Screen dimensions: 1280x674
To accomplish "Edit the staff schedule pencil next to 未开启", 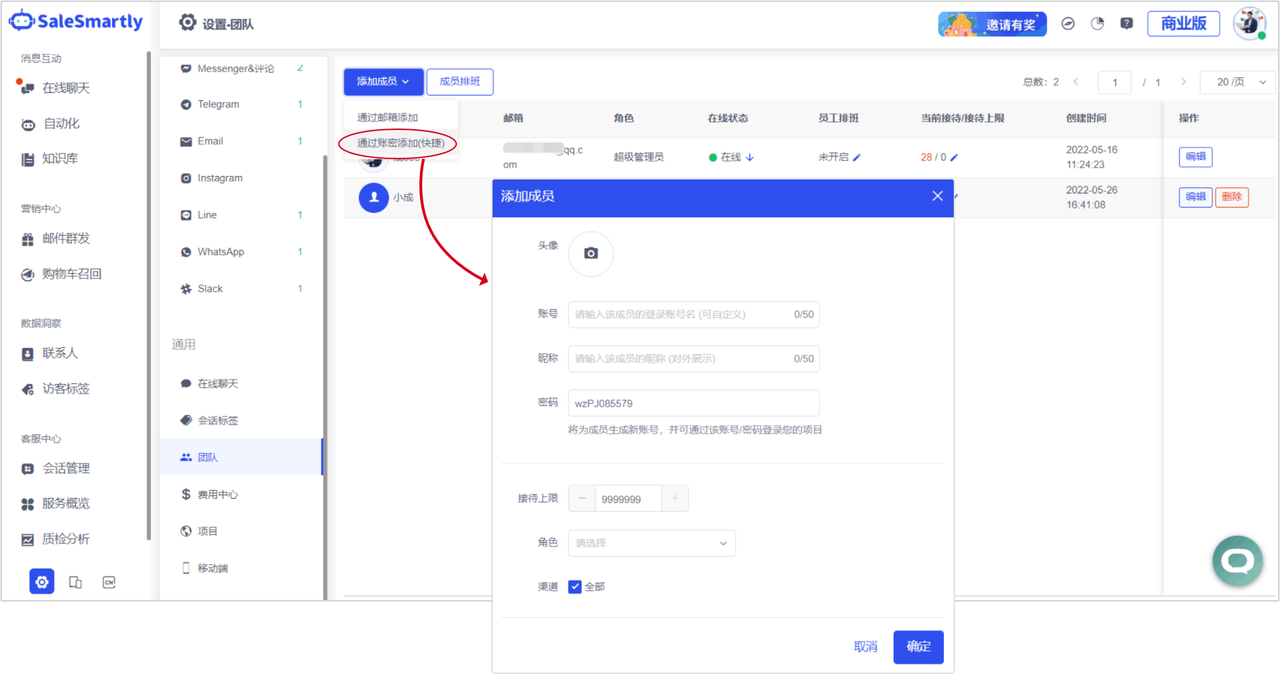I will click(x=857, y=157).
